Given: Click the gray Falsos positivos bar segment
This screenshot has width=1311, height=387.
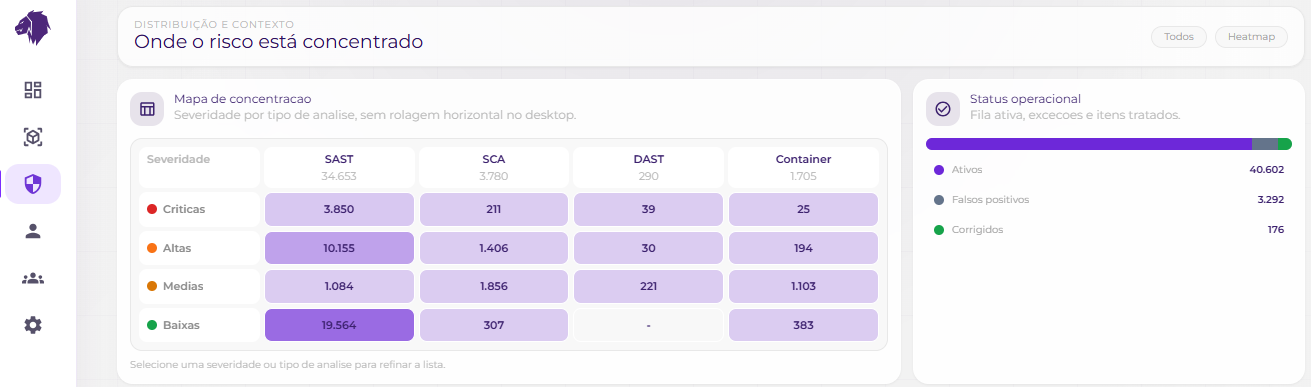Looking at the screenshot, I should pos(1264,144).
